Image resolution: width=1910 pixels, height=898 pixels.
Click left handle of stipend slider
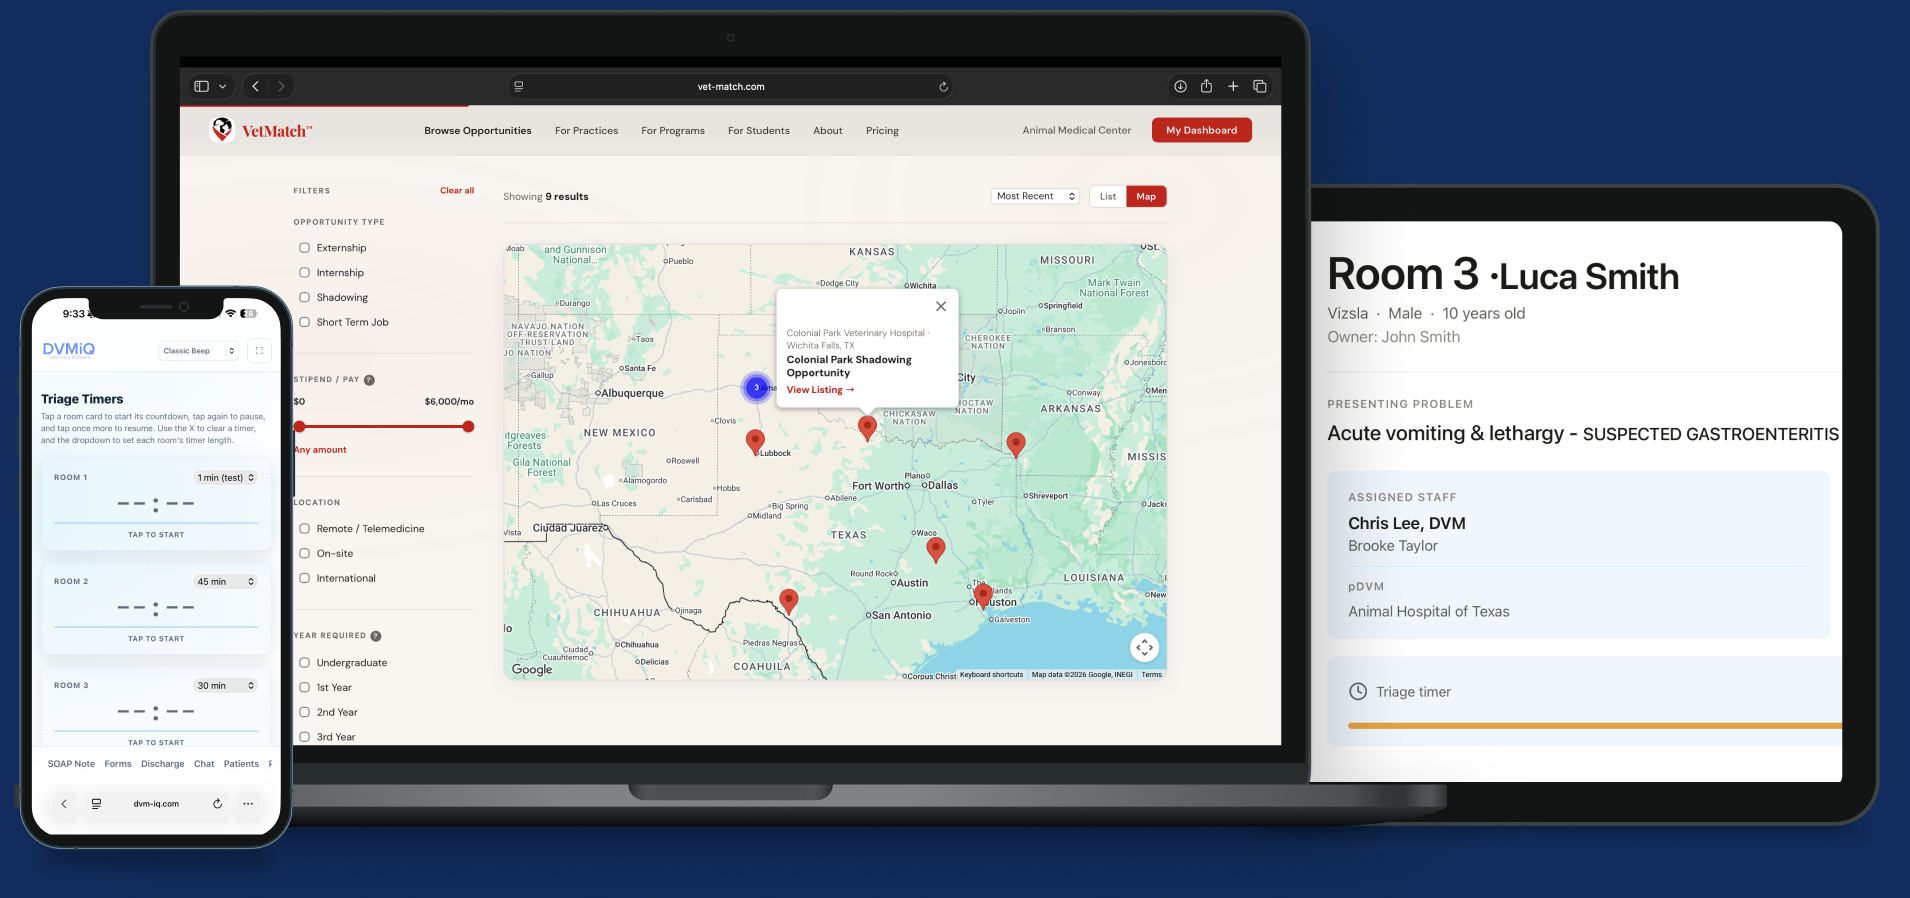click(x=299, y=427)
